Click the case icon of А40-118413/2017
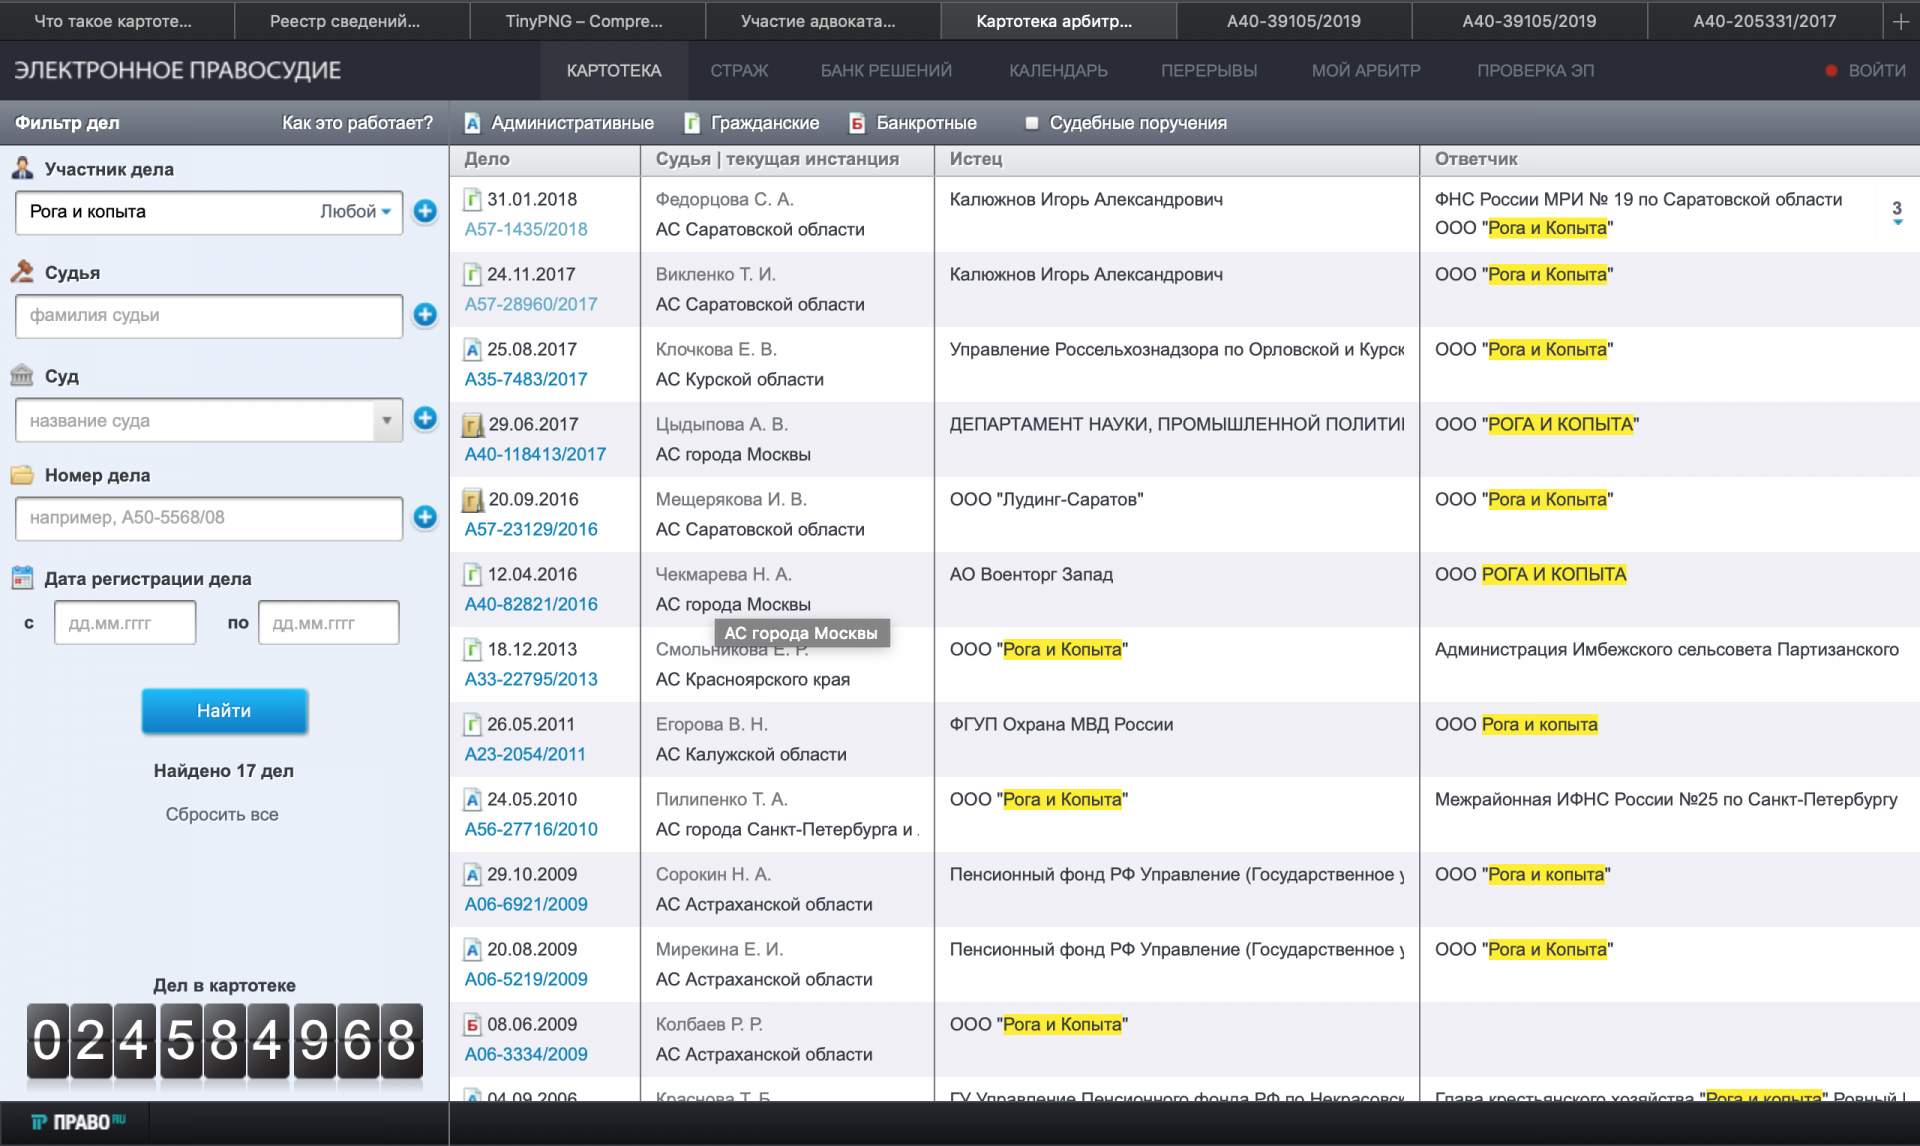 (x=473, y=425)
